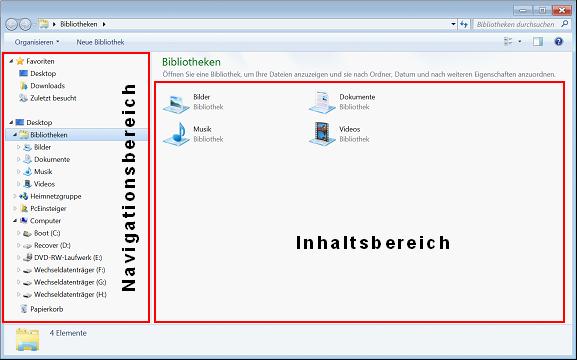This screenshot has width=577, height=360.
Task: Expand the Heimnetzgruppe tree node
Action: click(x=15, y=196)
